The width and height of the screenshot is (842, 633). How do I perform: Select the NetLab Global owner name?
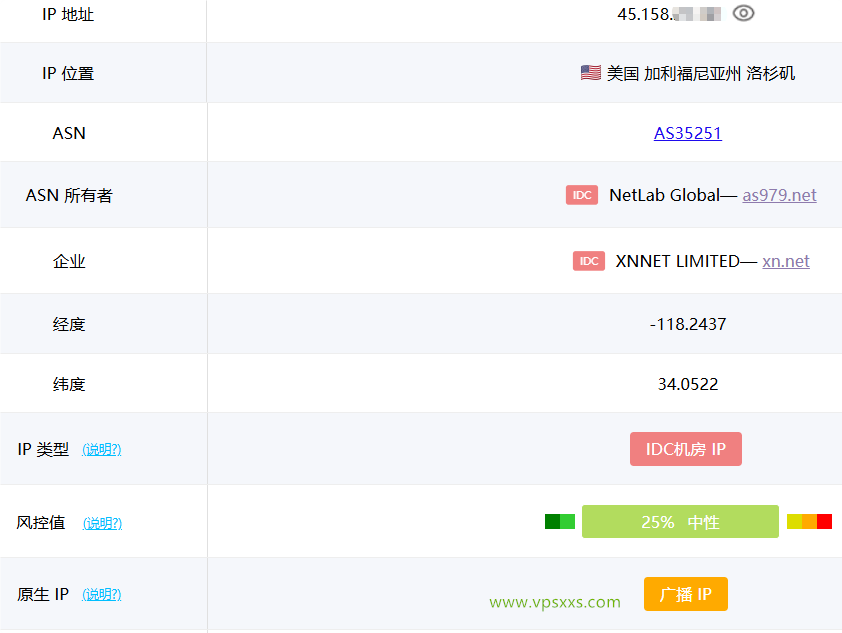[x=664, y=195]
